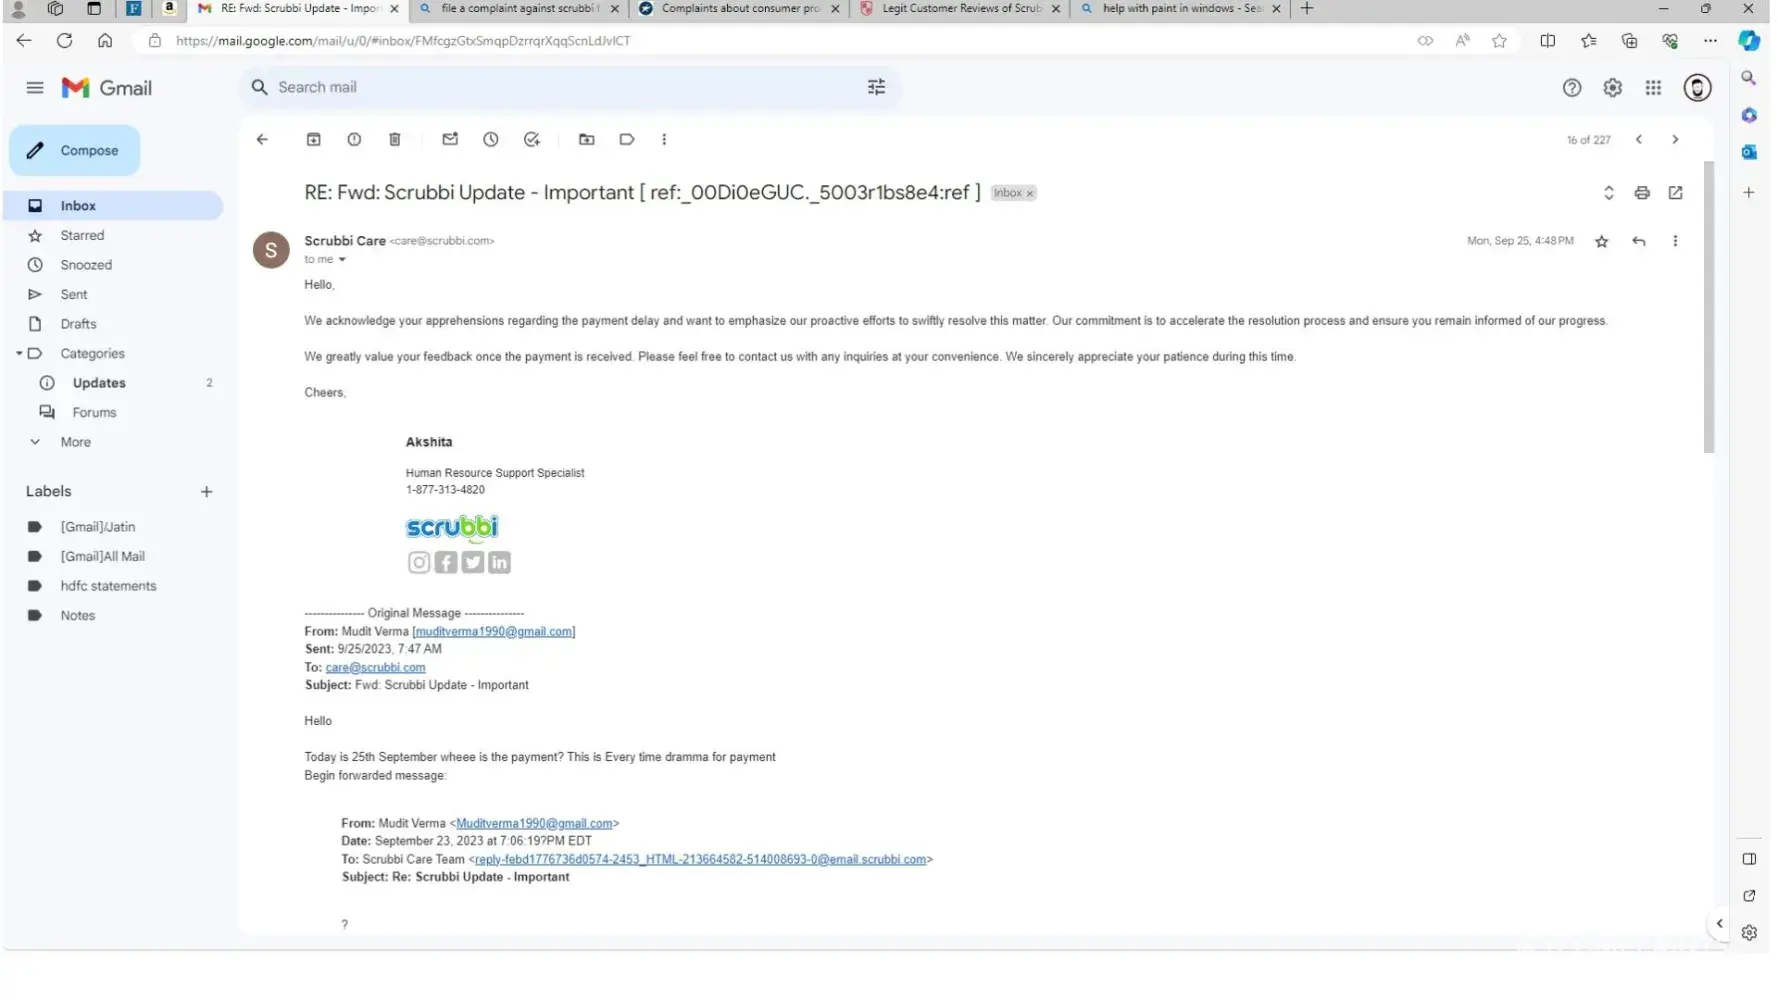1778x1000 pixels.
Task: Star the Scrubbi Care message
Action: (x=1602, y=242)
